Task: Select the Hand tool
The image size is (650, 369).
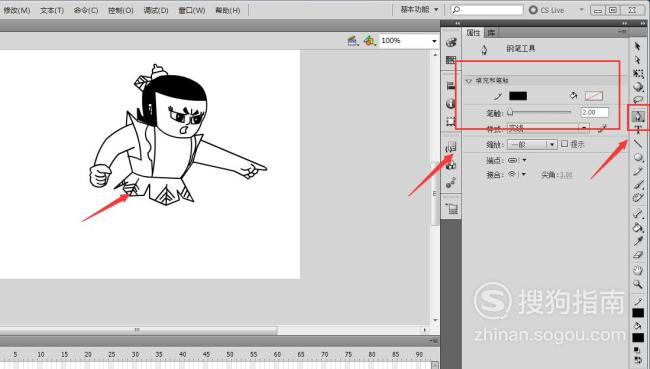Action: pos(638,270)
